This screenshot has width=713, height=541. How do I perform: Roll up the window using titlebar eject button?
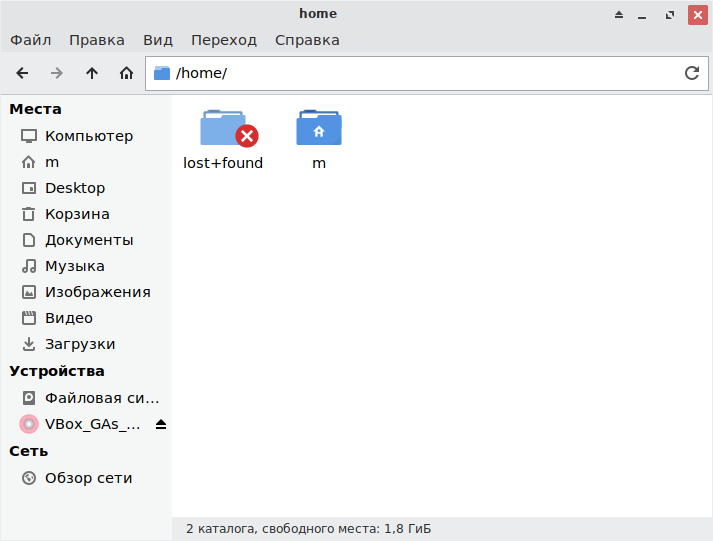tap(618, 14)
